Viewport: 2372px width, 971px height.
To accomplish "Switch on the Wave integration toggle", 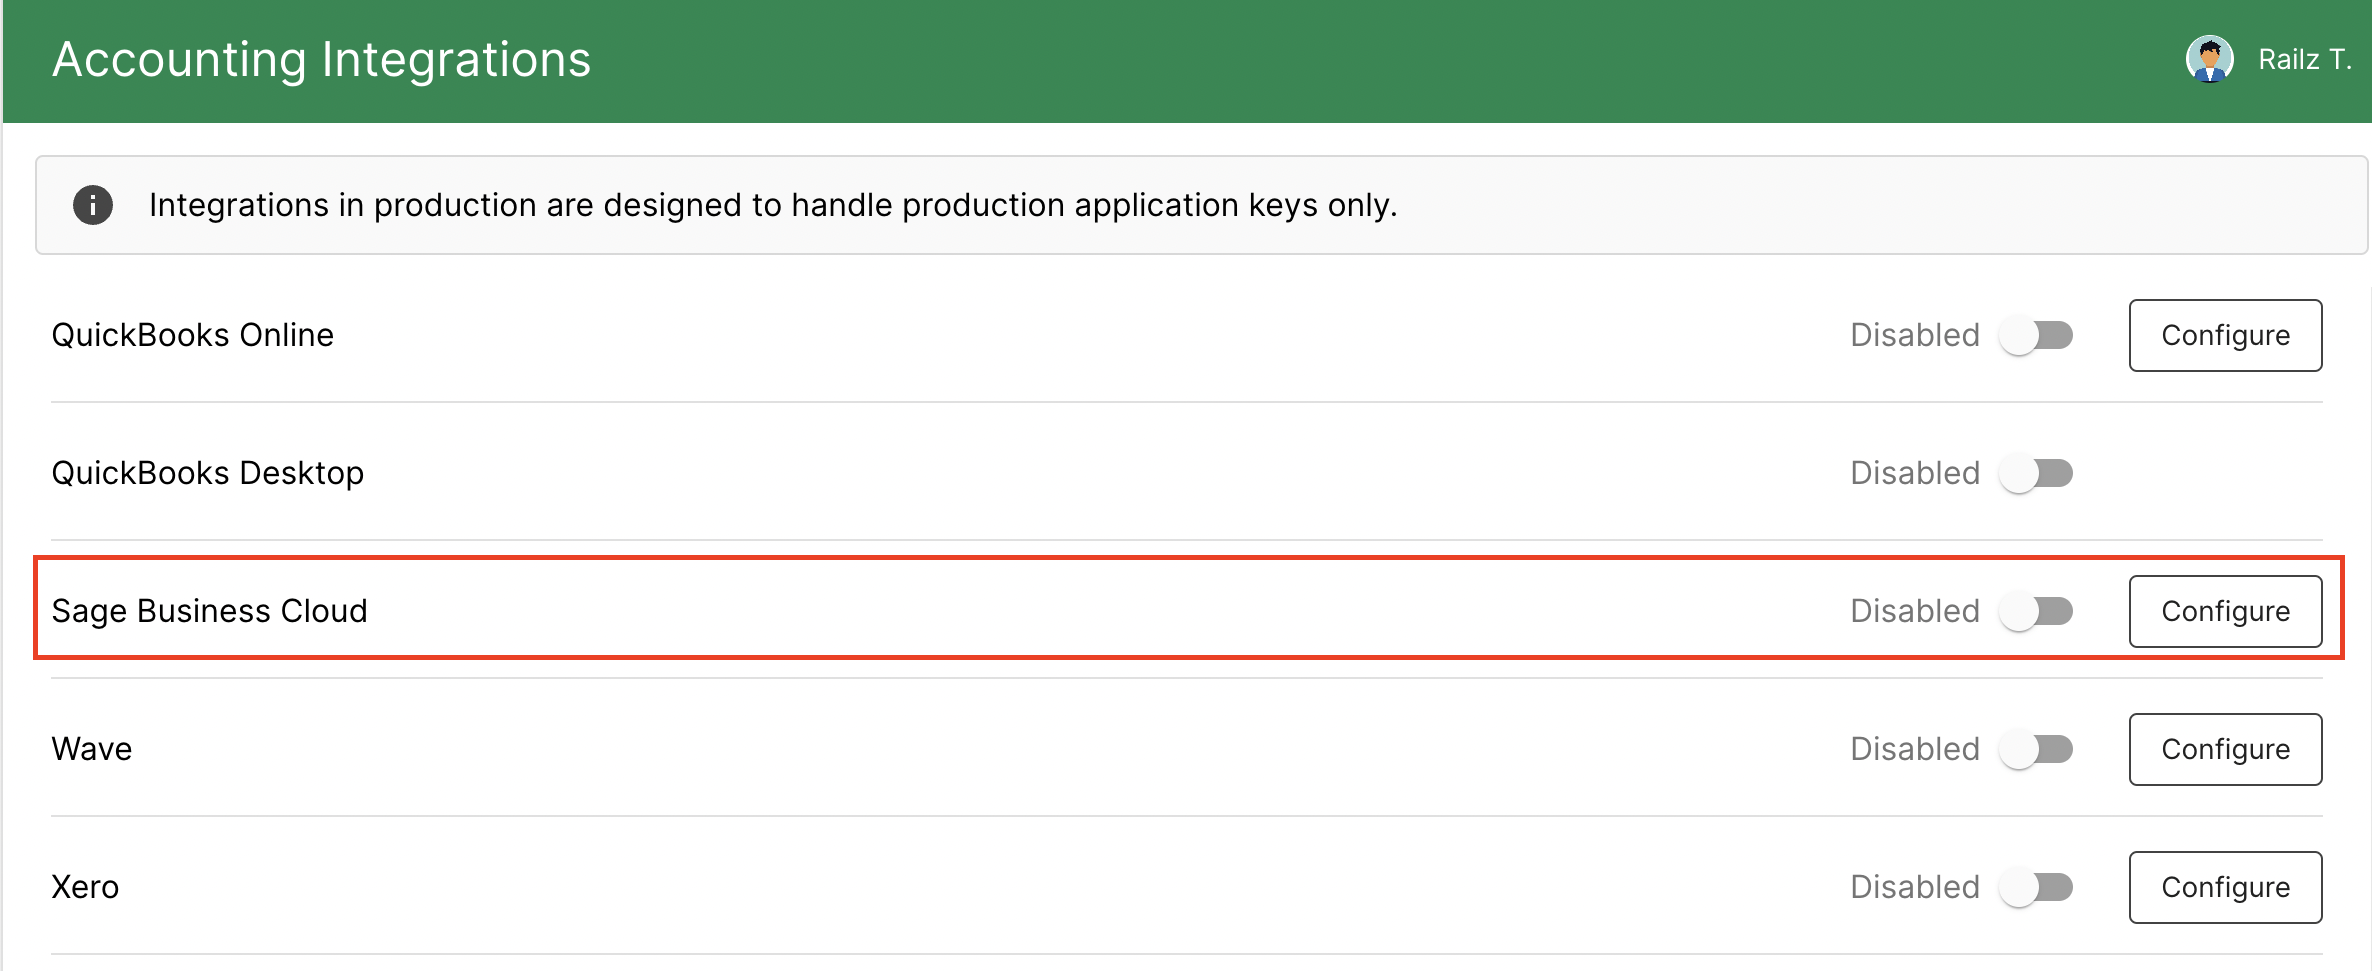I will click(x=2036, y=749).
